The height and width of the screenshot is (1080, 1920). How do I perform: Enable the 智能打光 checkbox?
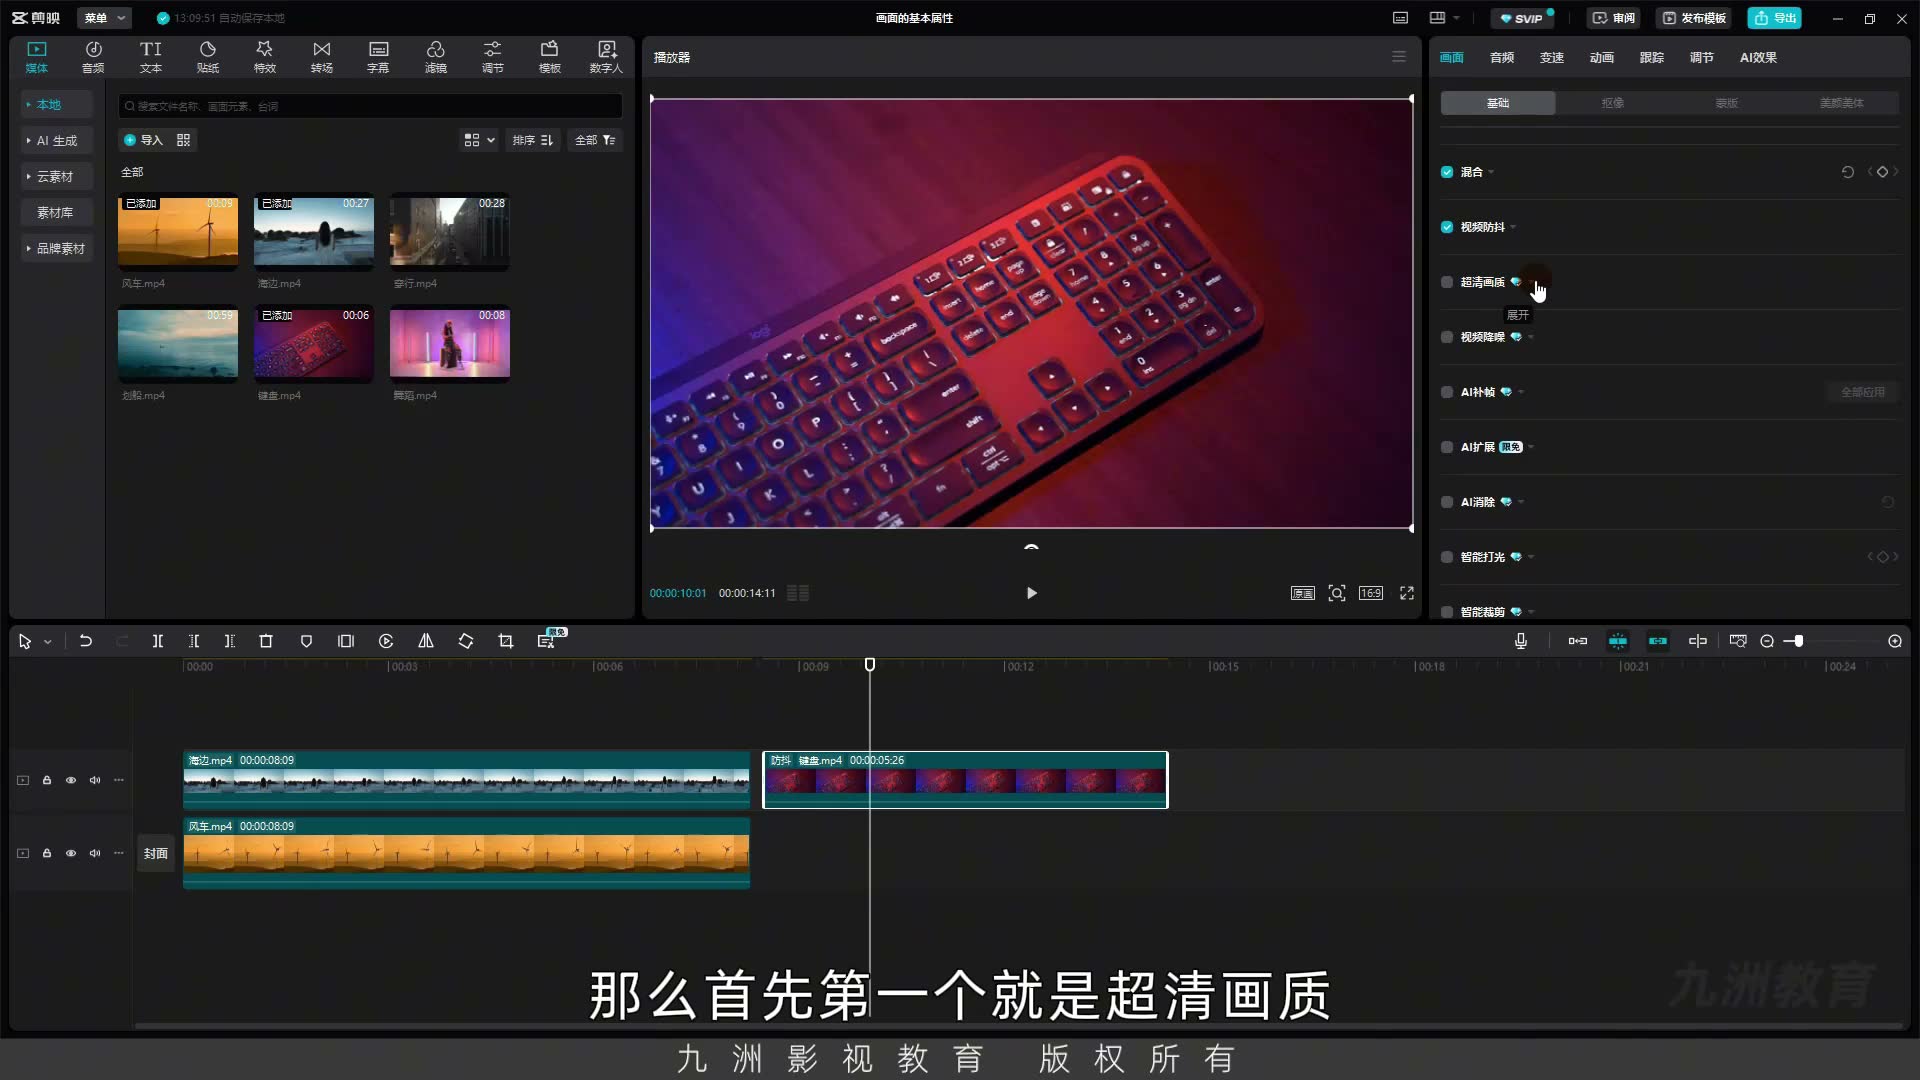[1447, 557]
